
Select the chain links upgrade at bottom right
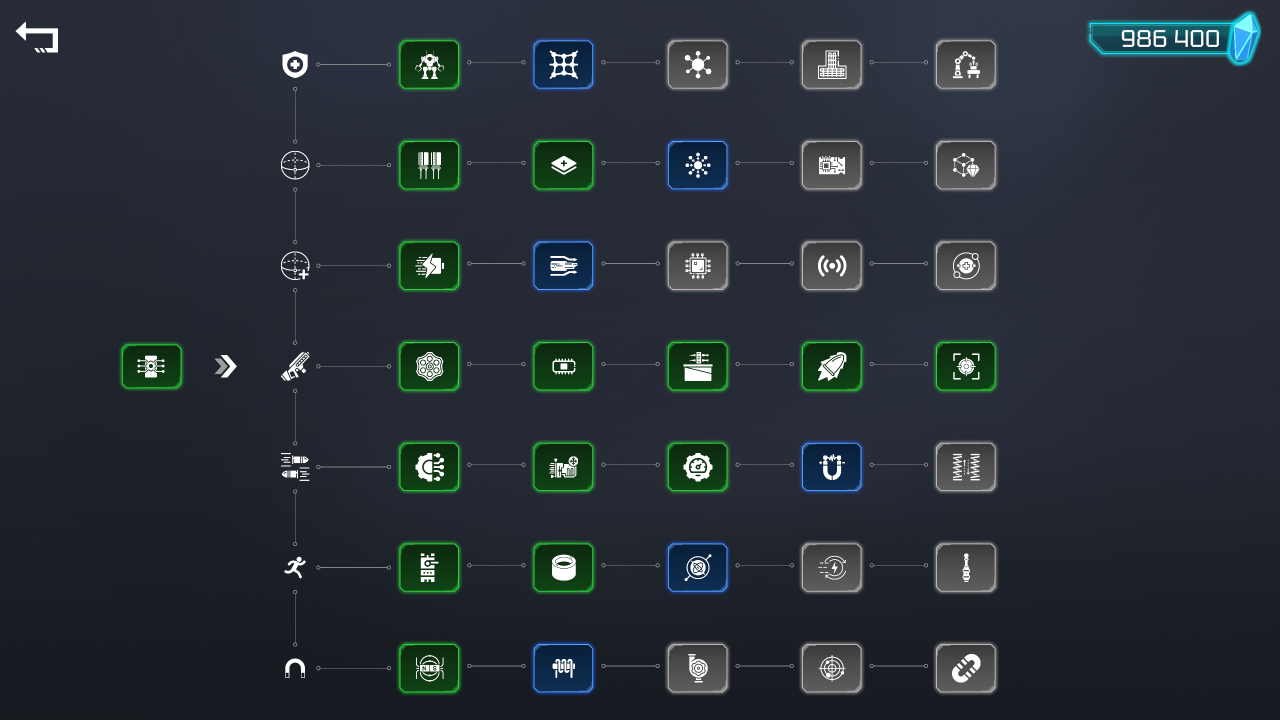[965, 668]
